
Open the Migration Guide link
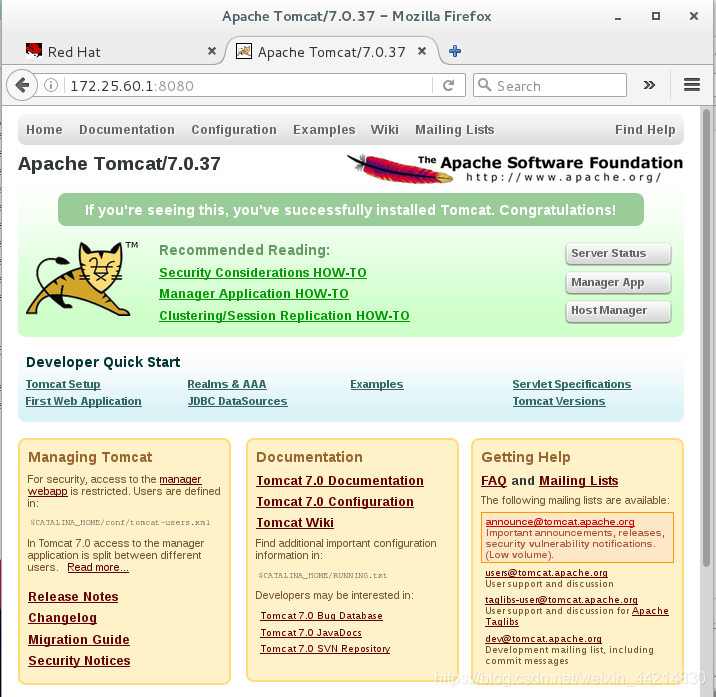[79, 639]
